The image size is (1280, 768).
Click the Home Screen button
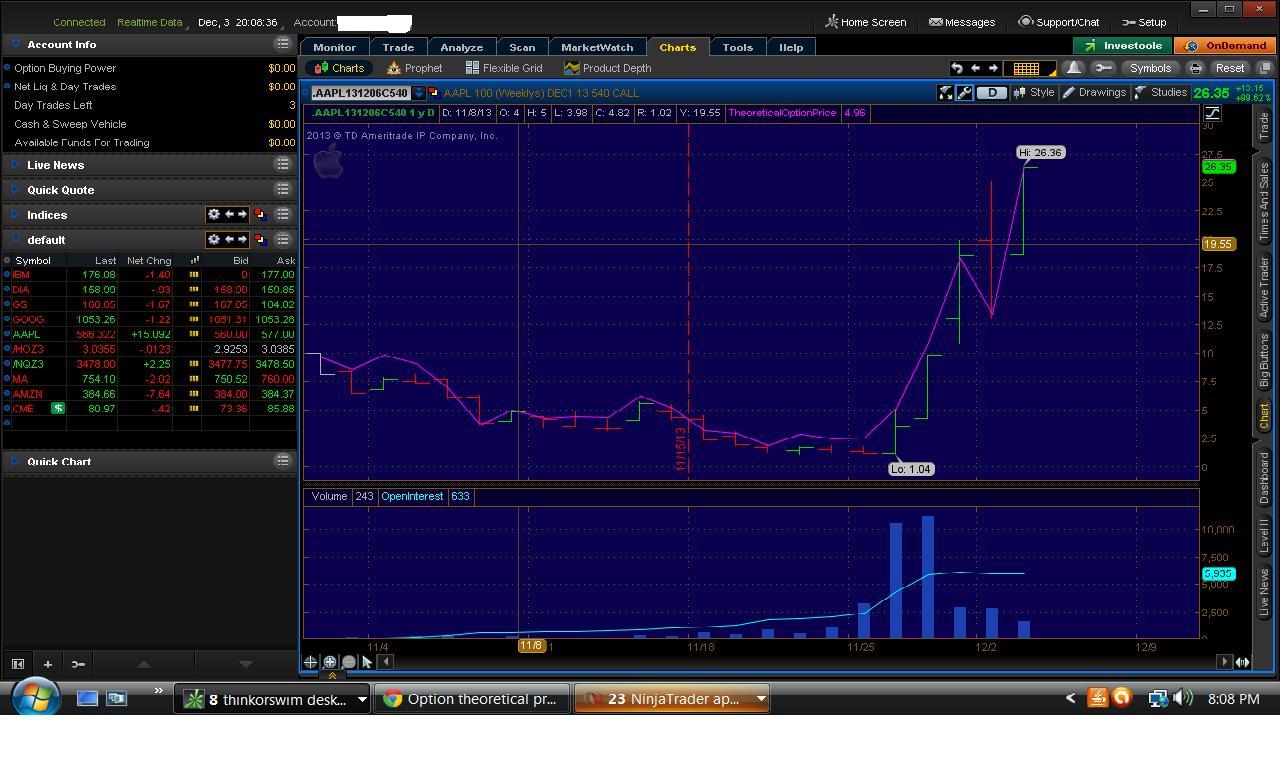click(866, 22)
